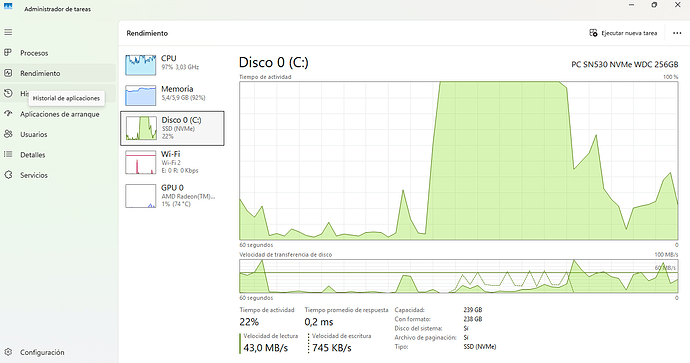The width and height of the screenshot is (690, 363).
Task: Select the Wi-Fi 2 resource entry
Action: [x=172, y=162]
